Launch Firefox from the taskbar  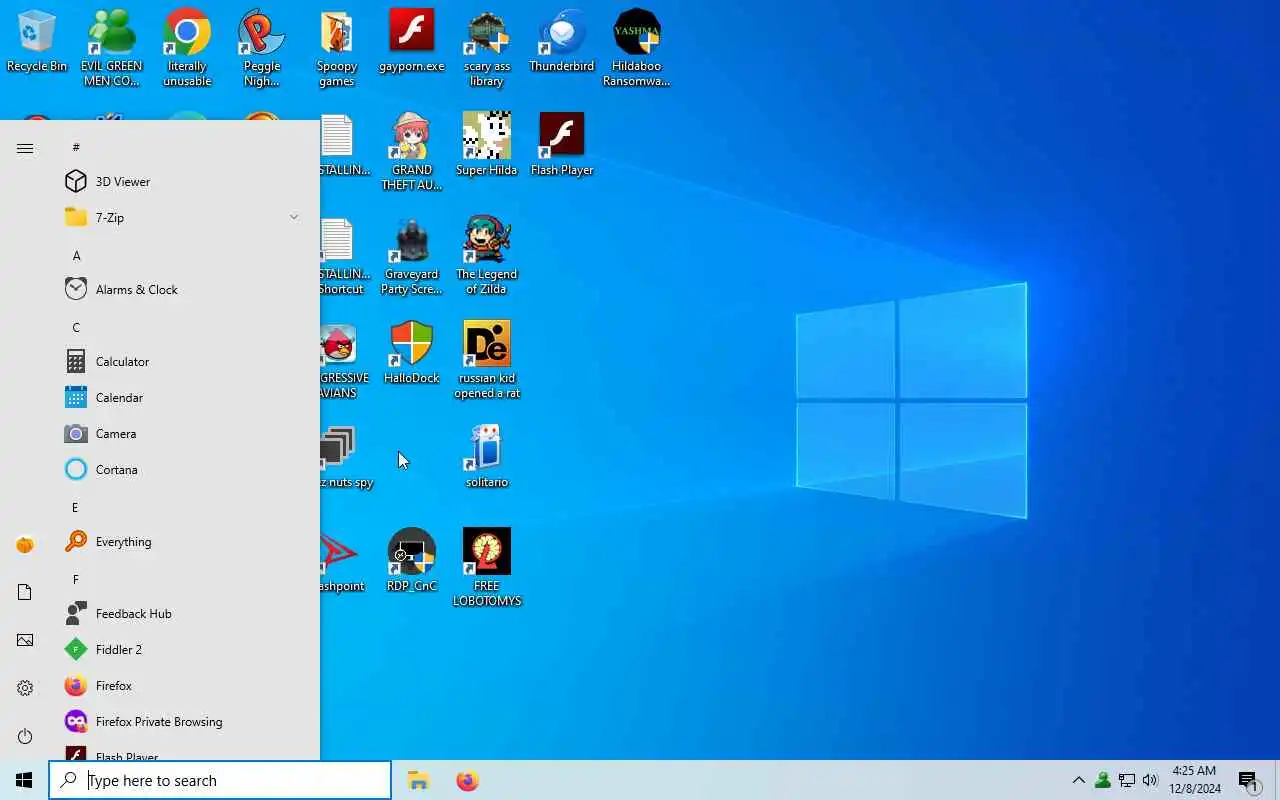click(467, 780)
